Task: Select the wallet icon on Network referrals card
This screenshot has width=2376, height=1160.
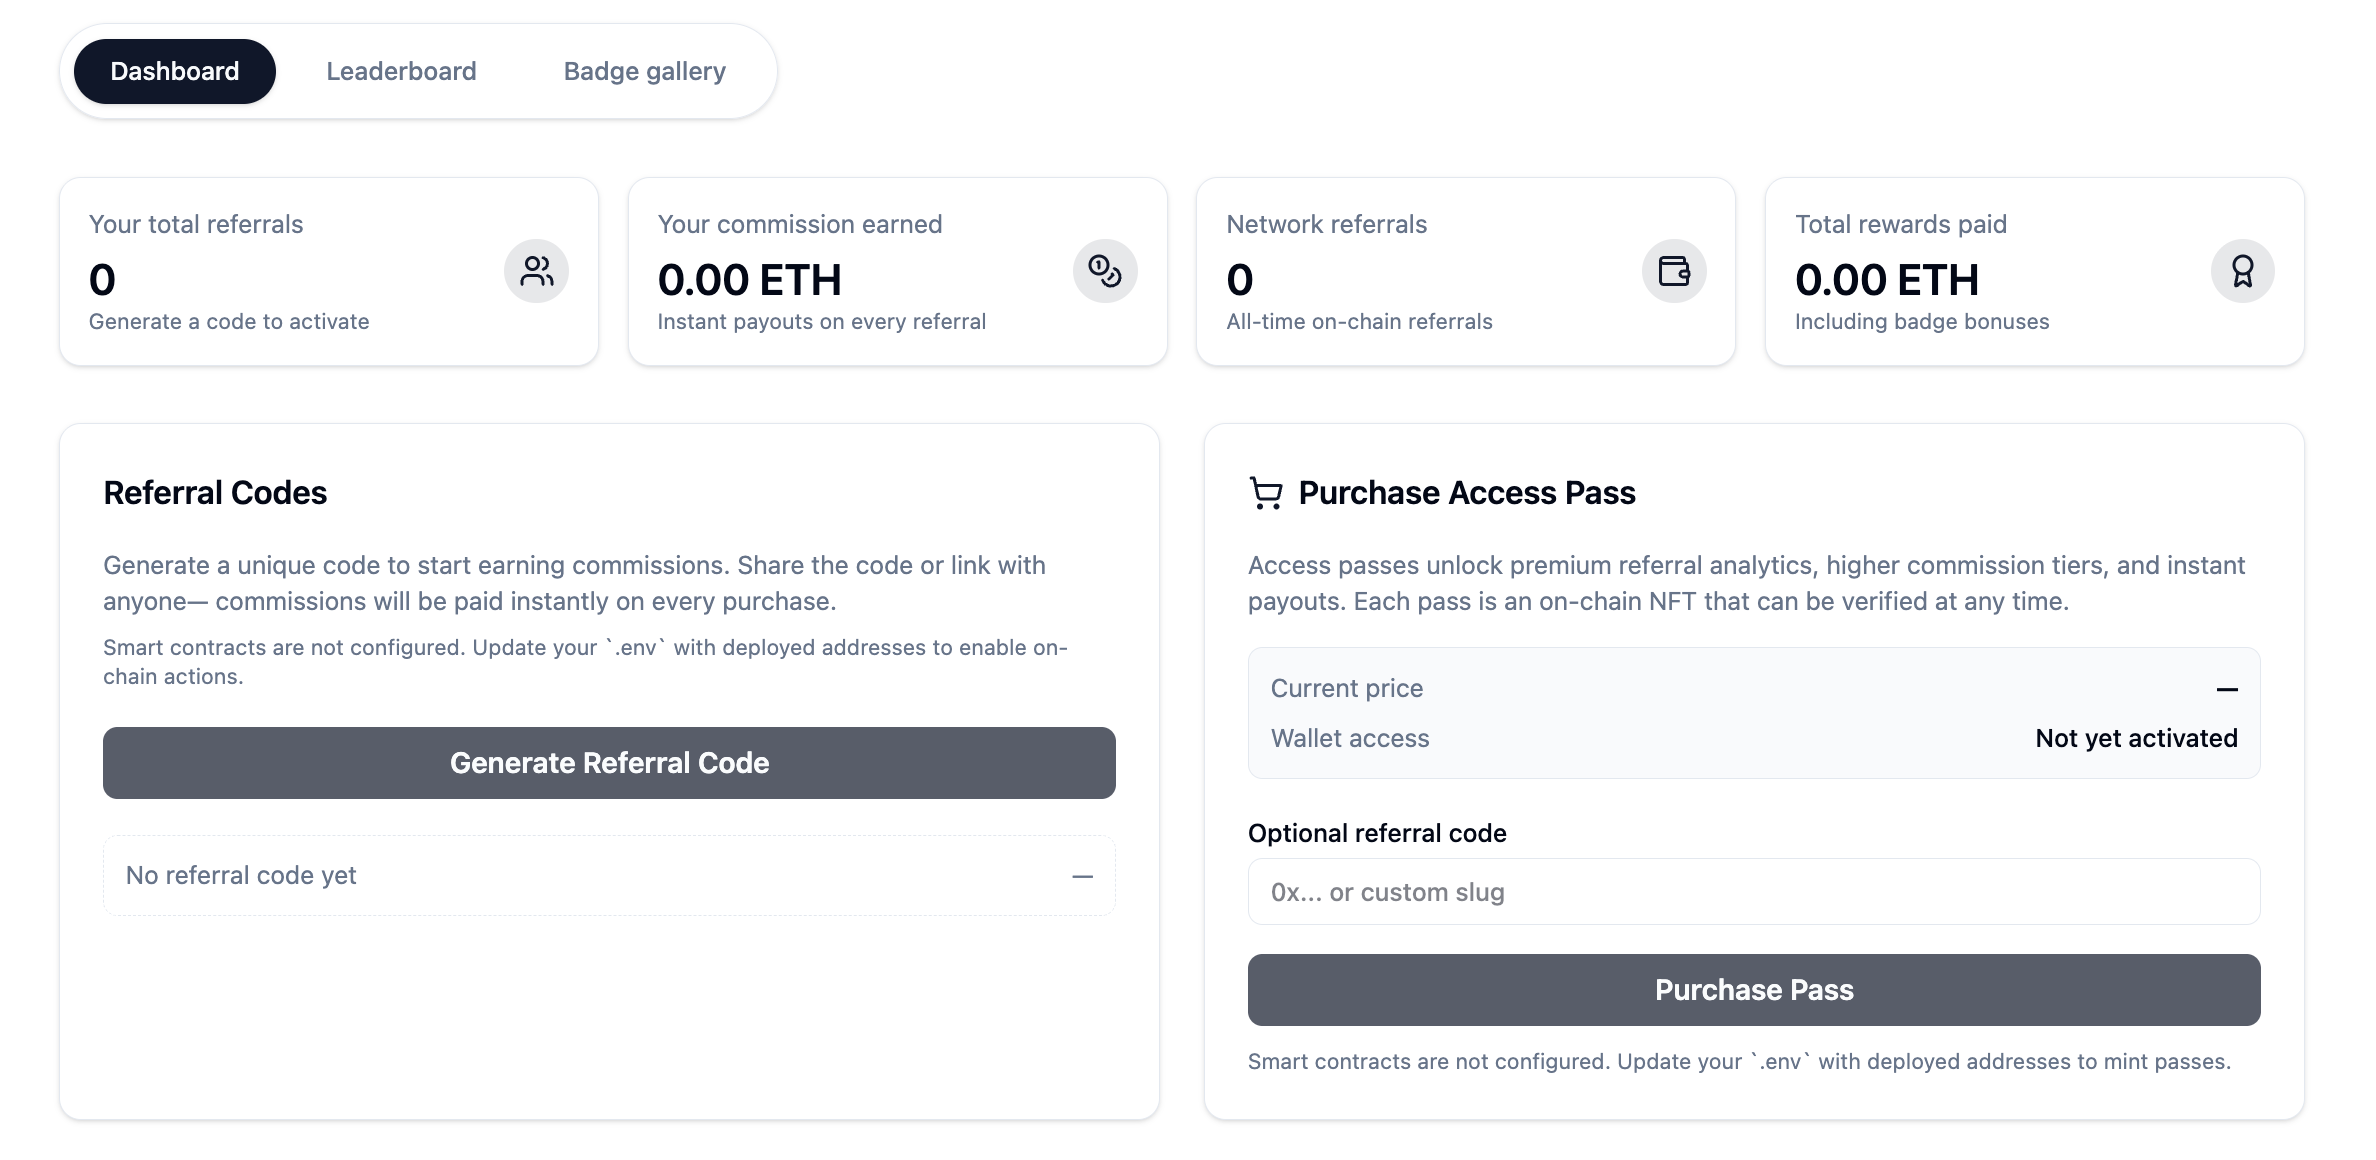Action: click(x=1673, y=270)
